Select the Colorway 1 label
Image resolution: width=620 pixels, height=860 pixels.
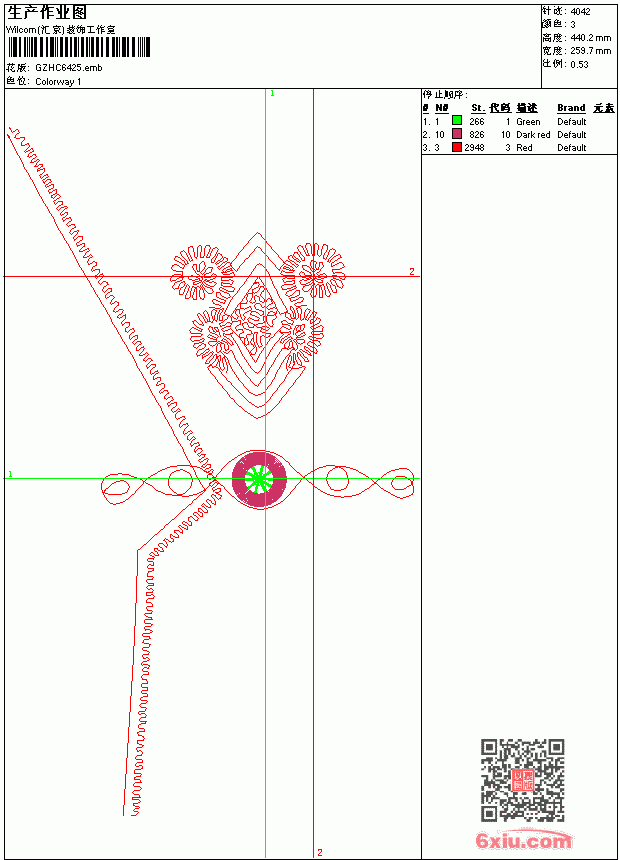coord(58,82)
